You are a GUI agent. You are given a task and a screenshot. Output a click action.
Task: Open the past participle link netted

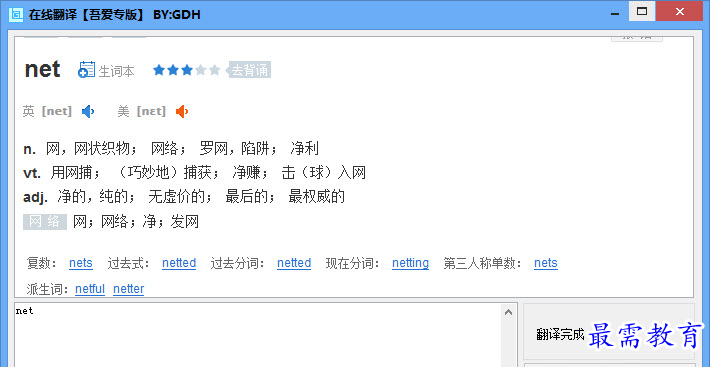pyautogui.click(x=294, y=263)
